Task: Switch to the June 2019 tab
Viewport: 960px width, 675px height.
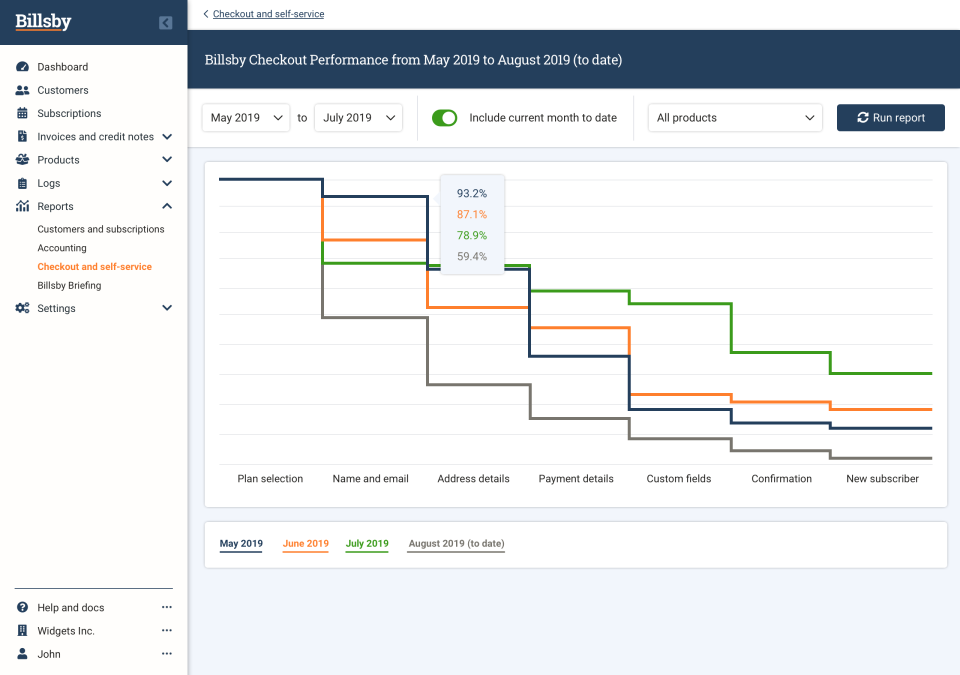Action: click(305, 543)
